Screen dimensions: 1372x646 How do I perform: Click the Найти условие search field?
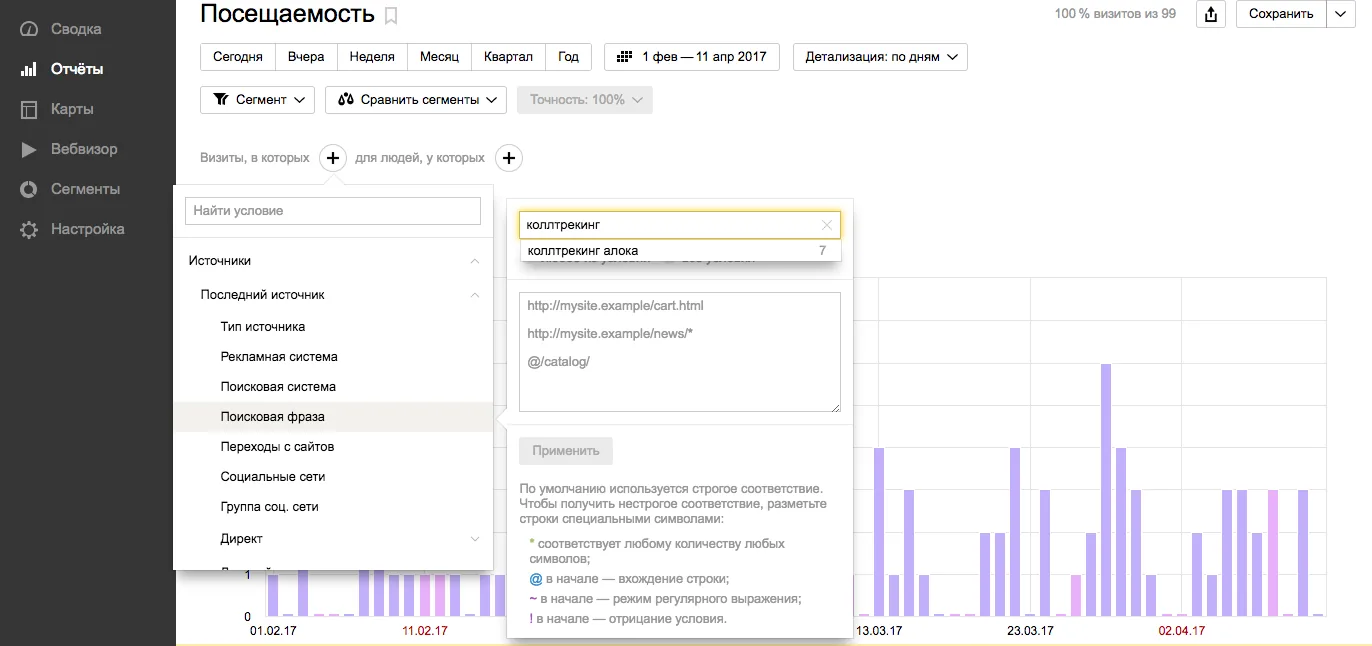point(333,211)
